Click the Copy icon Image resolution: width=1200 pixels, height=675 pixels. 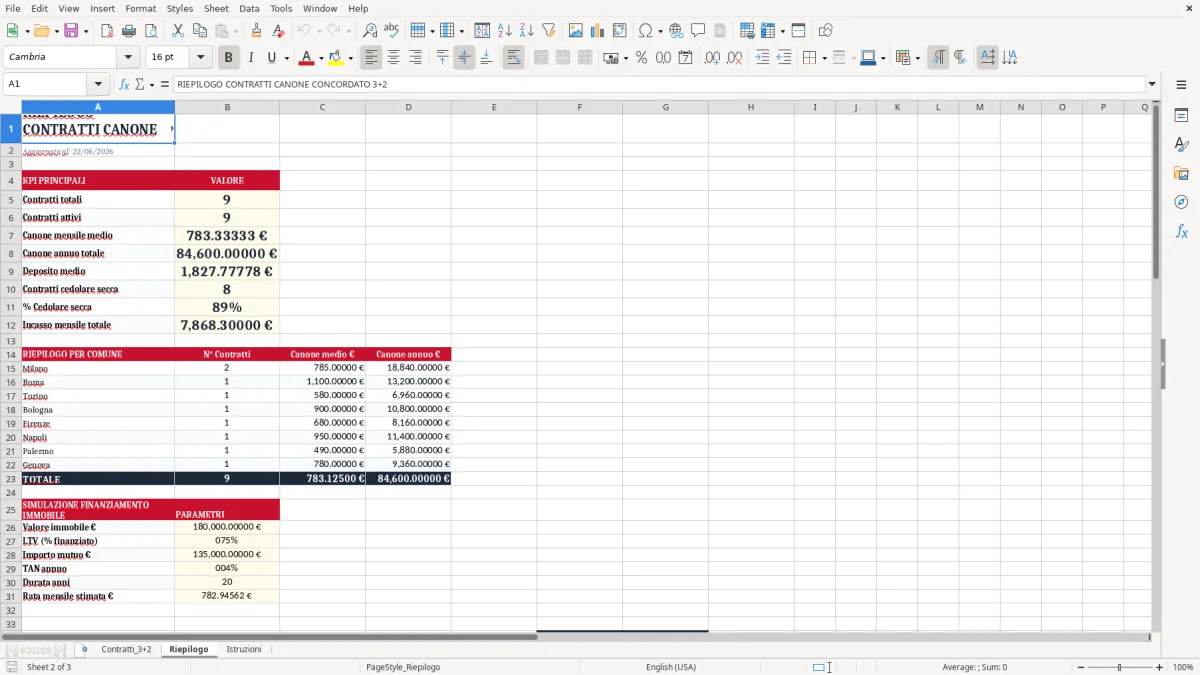click(x=199, y=31)
